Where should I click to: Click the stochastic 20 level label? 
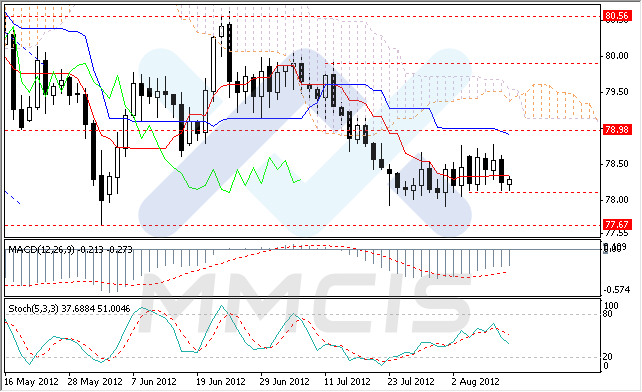tap(608, 357)
